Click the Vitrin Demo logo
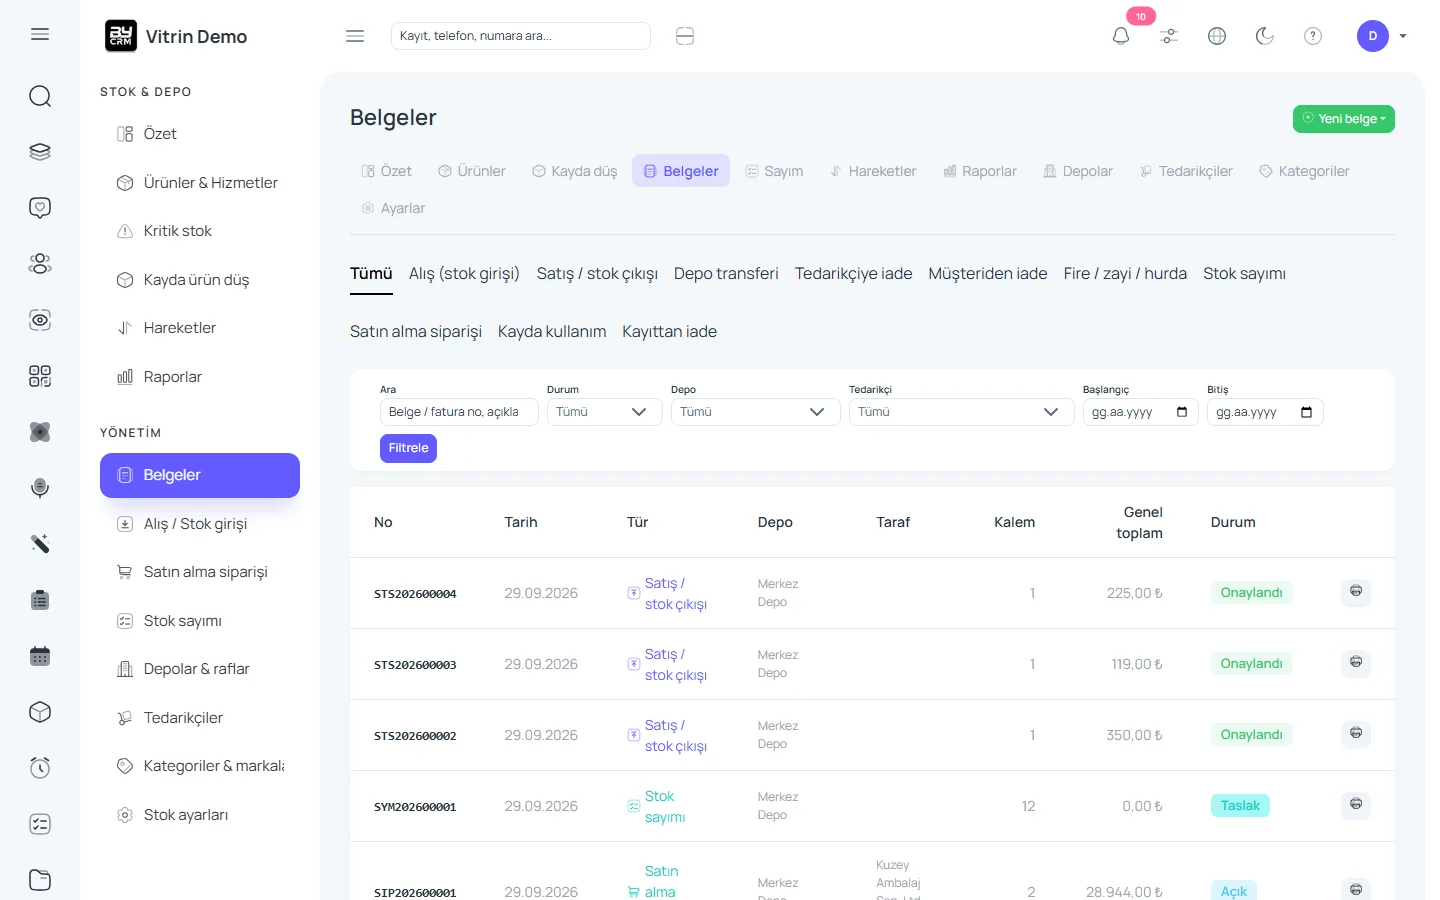This screenshot has height=900, width=1440. point(177,36)
